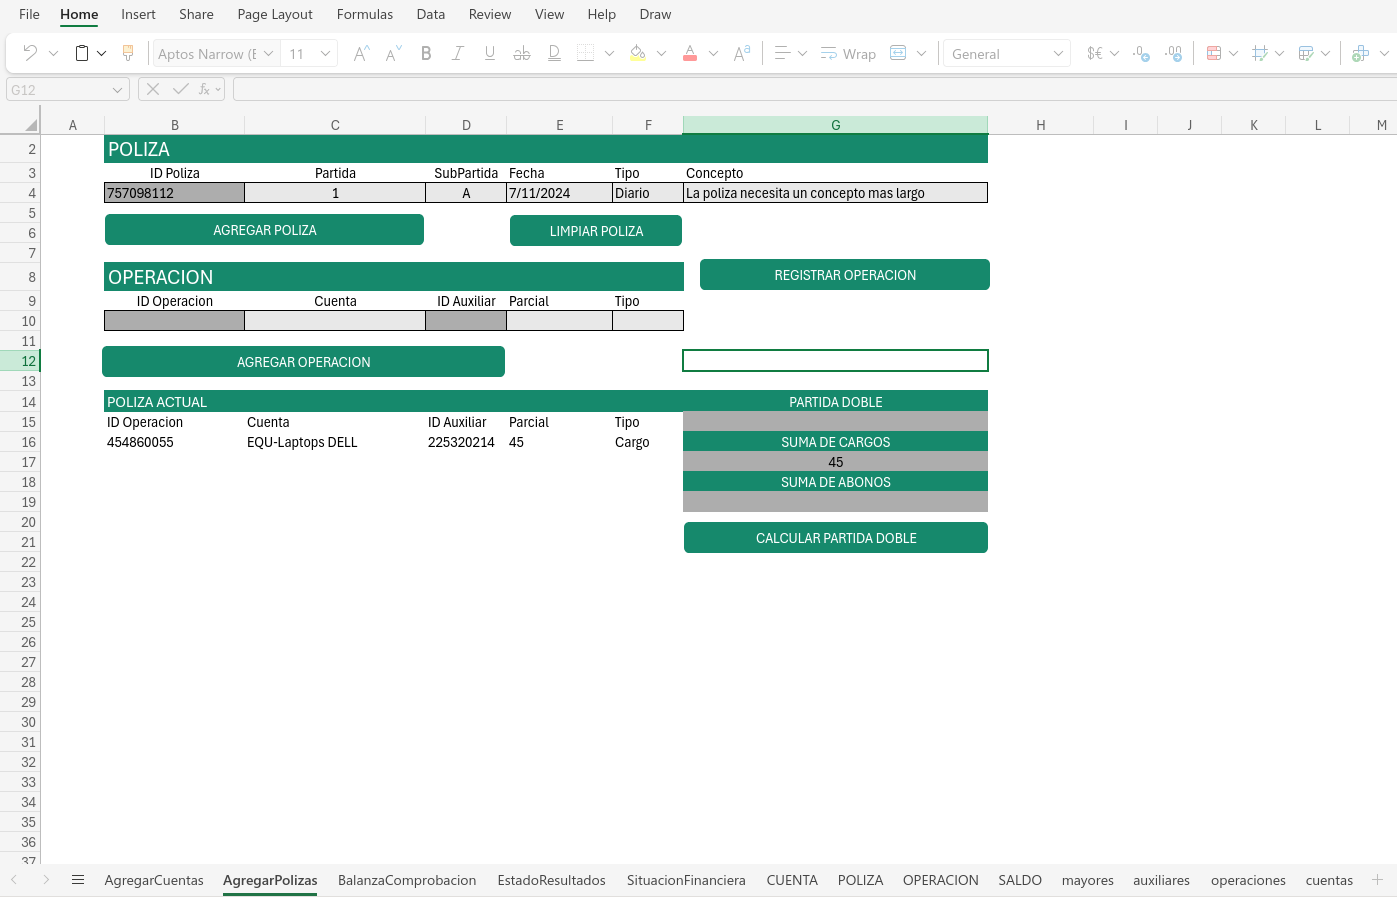
Task: Open the Name Box G12 dropdown
Action: click(x=117, y=89)
